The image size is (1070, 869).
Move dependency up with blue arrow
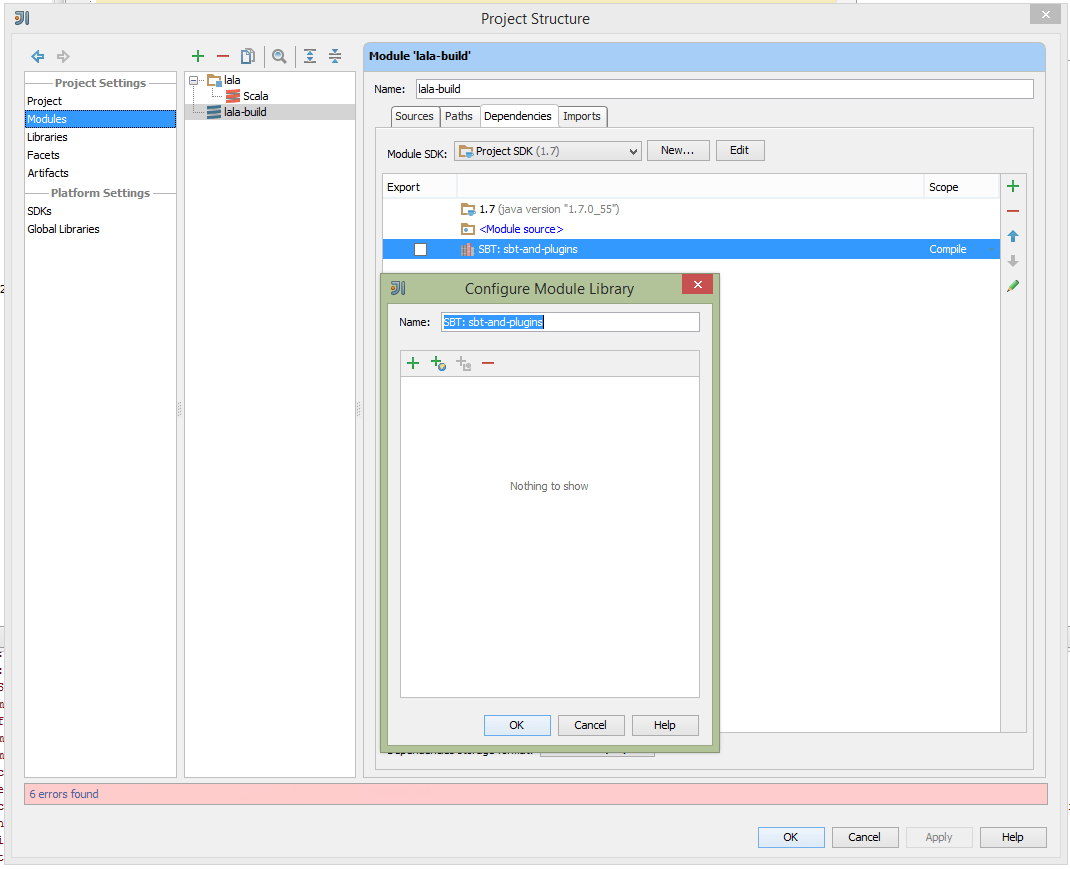1013,236
